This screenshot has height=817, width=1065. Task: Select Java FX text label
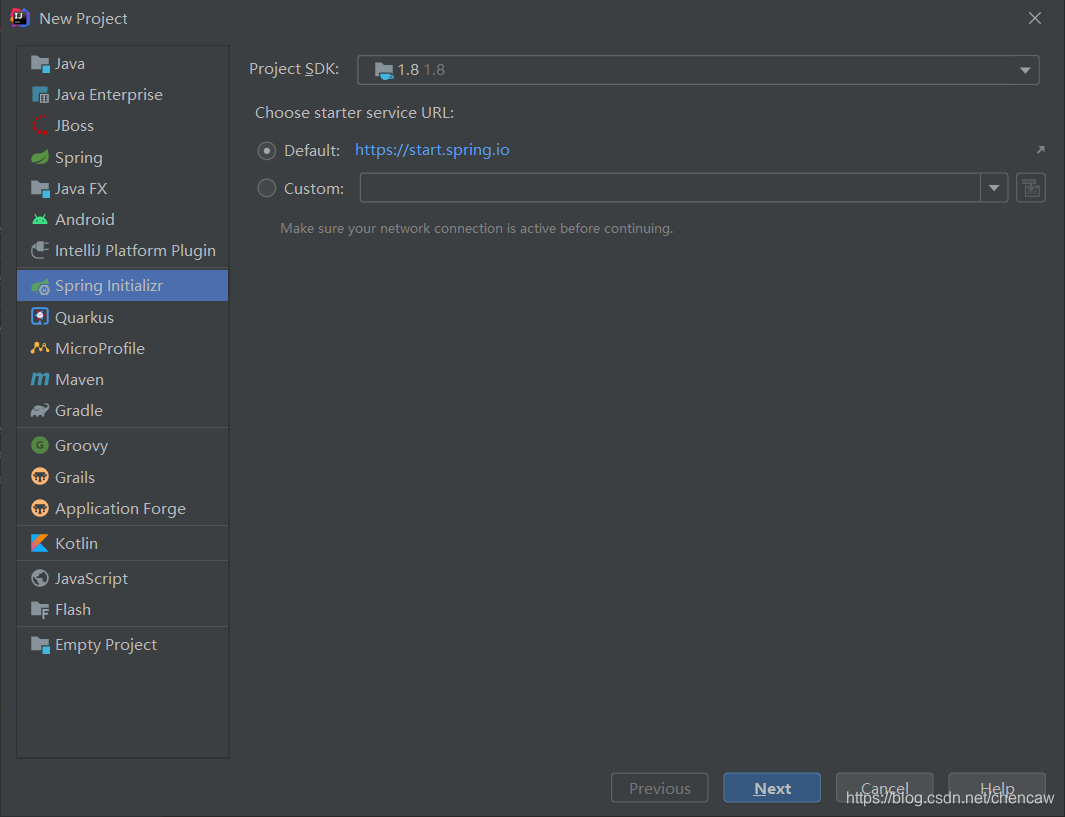pos(81,189)
